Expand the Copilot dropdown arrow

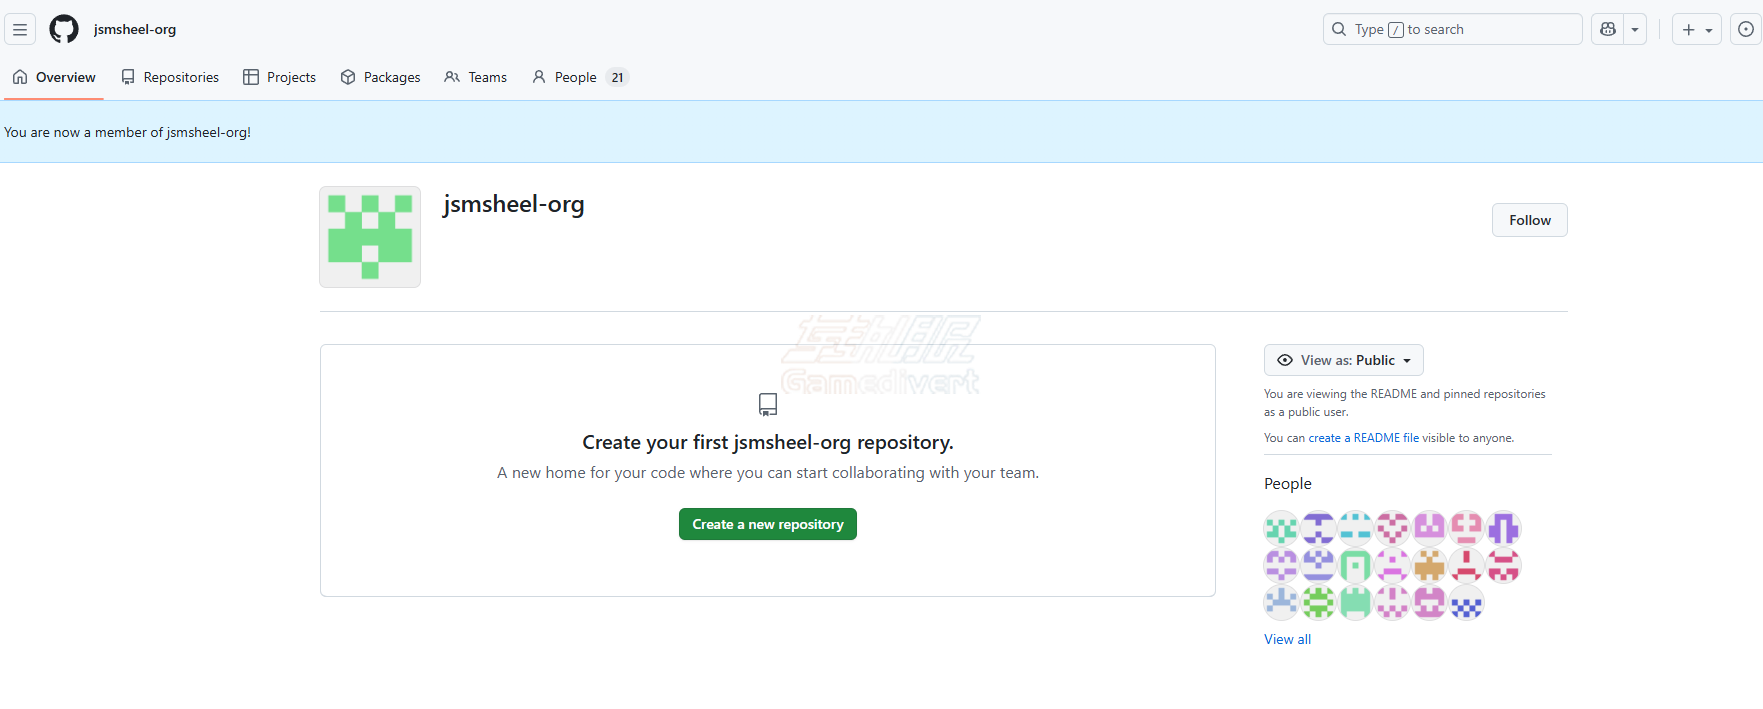tap(1635, 30)
